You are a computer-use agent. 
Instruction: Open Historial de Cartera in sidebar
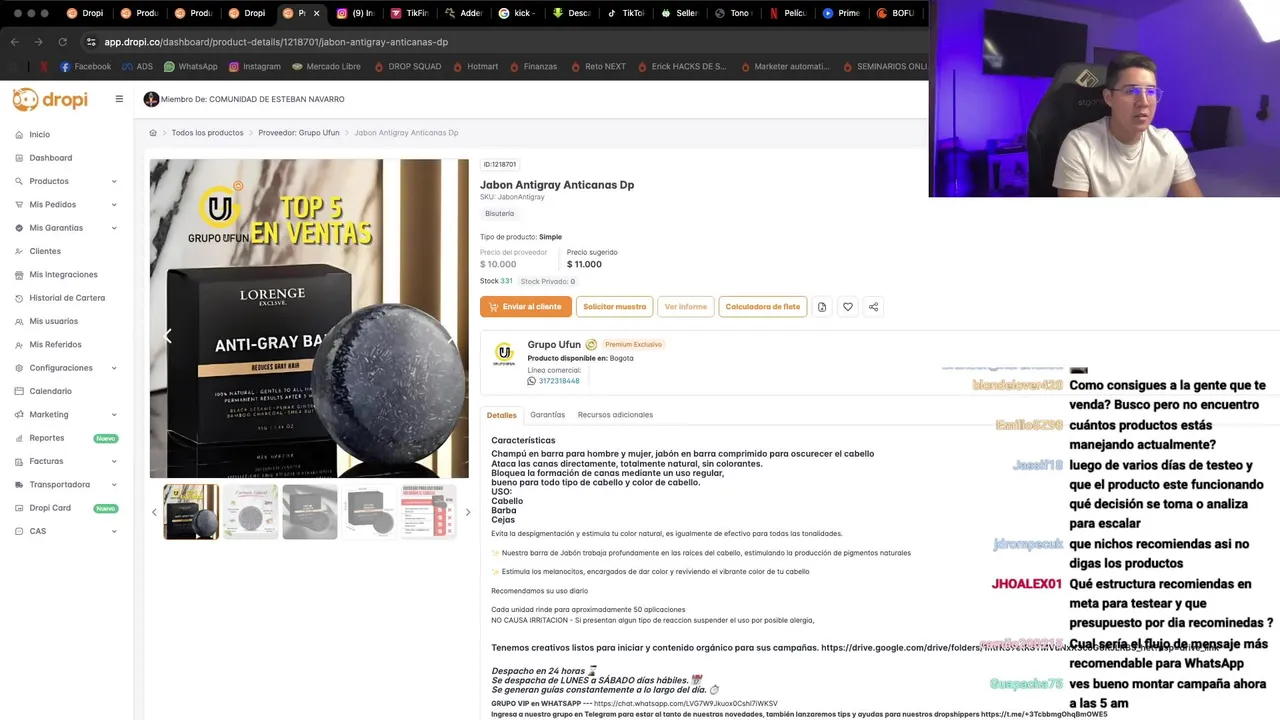tap(67, 298)
